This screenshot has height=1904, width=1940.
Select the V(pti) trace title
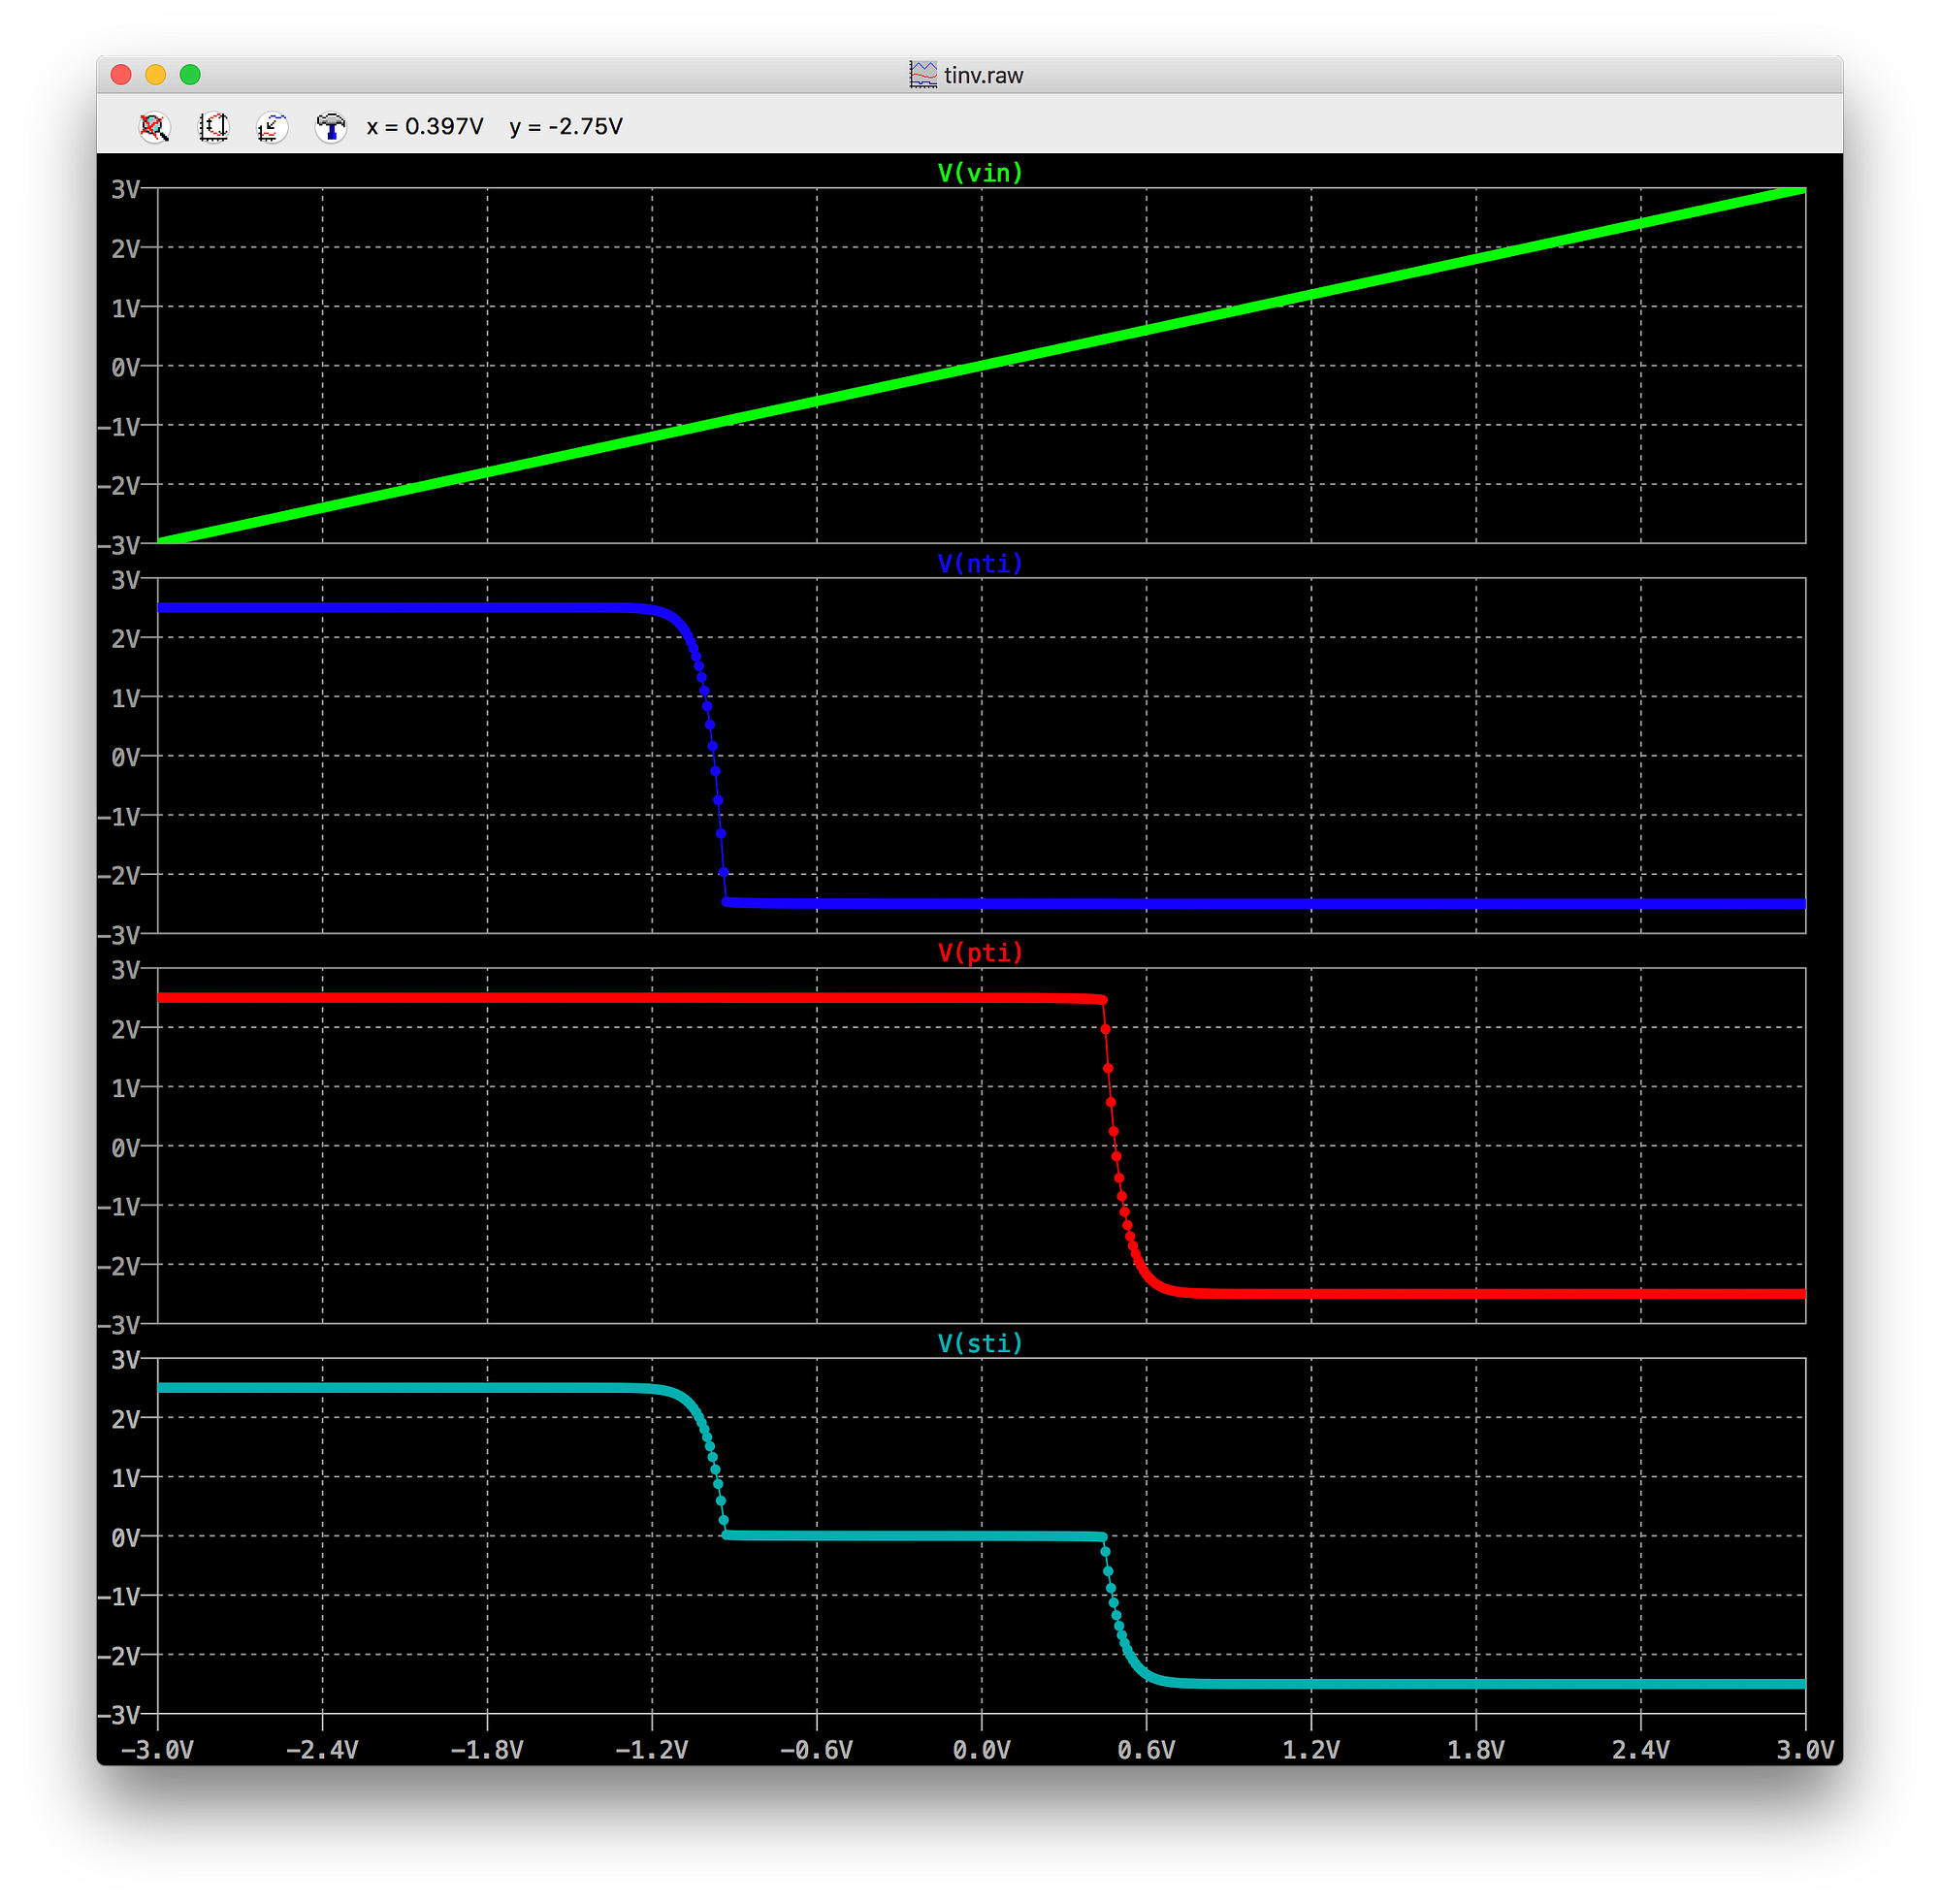[x=978, y=953]
